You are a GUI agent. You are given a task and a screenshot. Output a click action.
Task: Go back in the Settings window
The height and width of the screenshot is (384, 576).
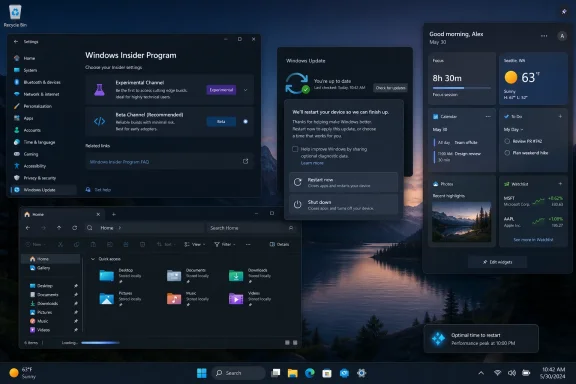click(16, 42)
